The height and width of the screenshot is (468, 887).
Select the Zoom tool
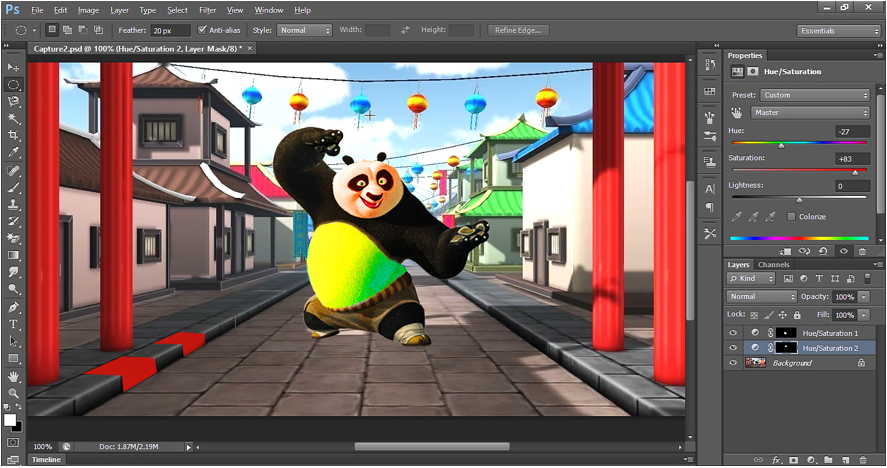(x=13, y=393)
